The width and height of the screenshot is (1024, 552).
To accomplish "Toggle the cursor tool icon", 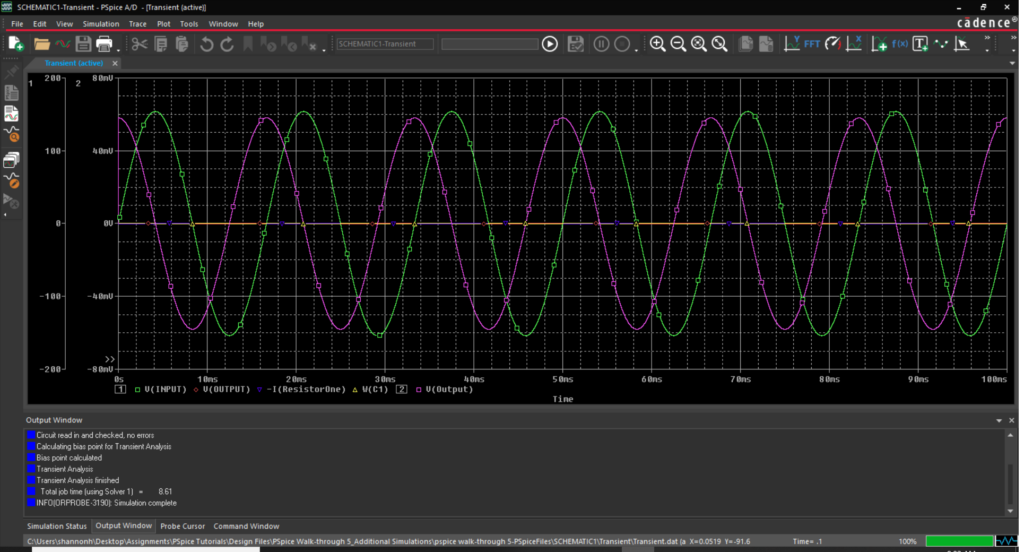I will pos(962,44).
